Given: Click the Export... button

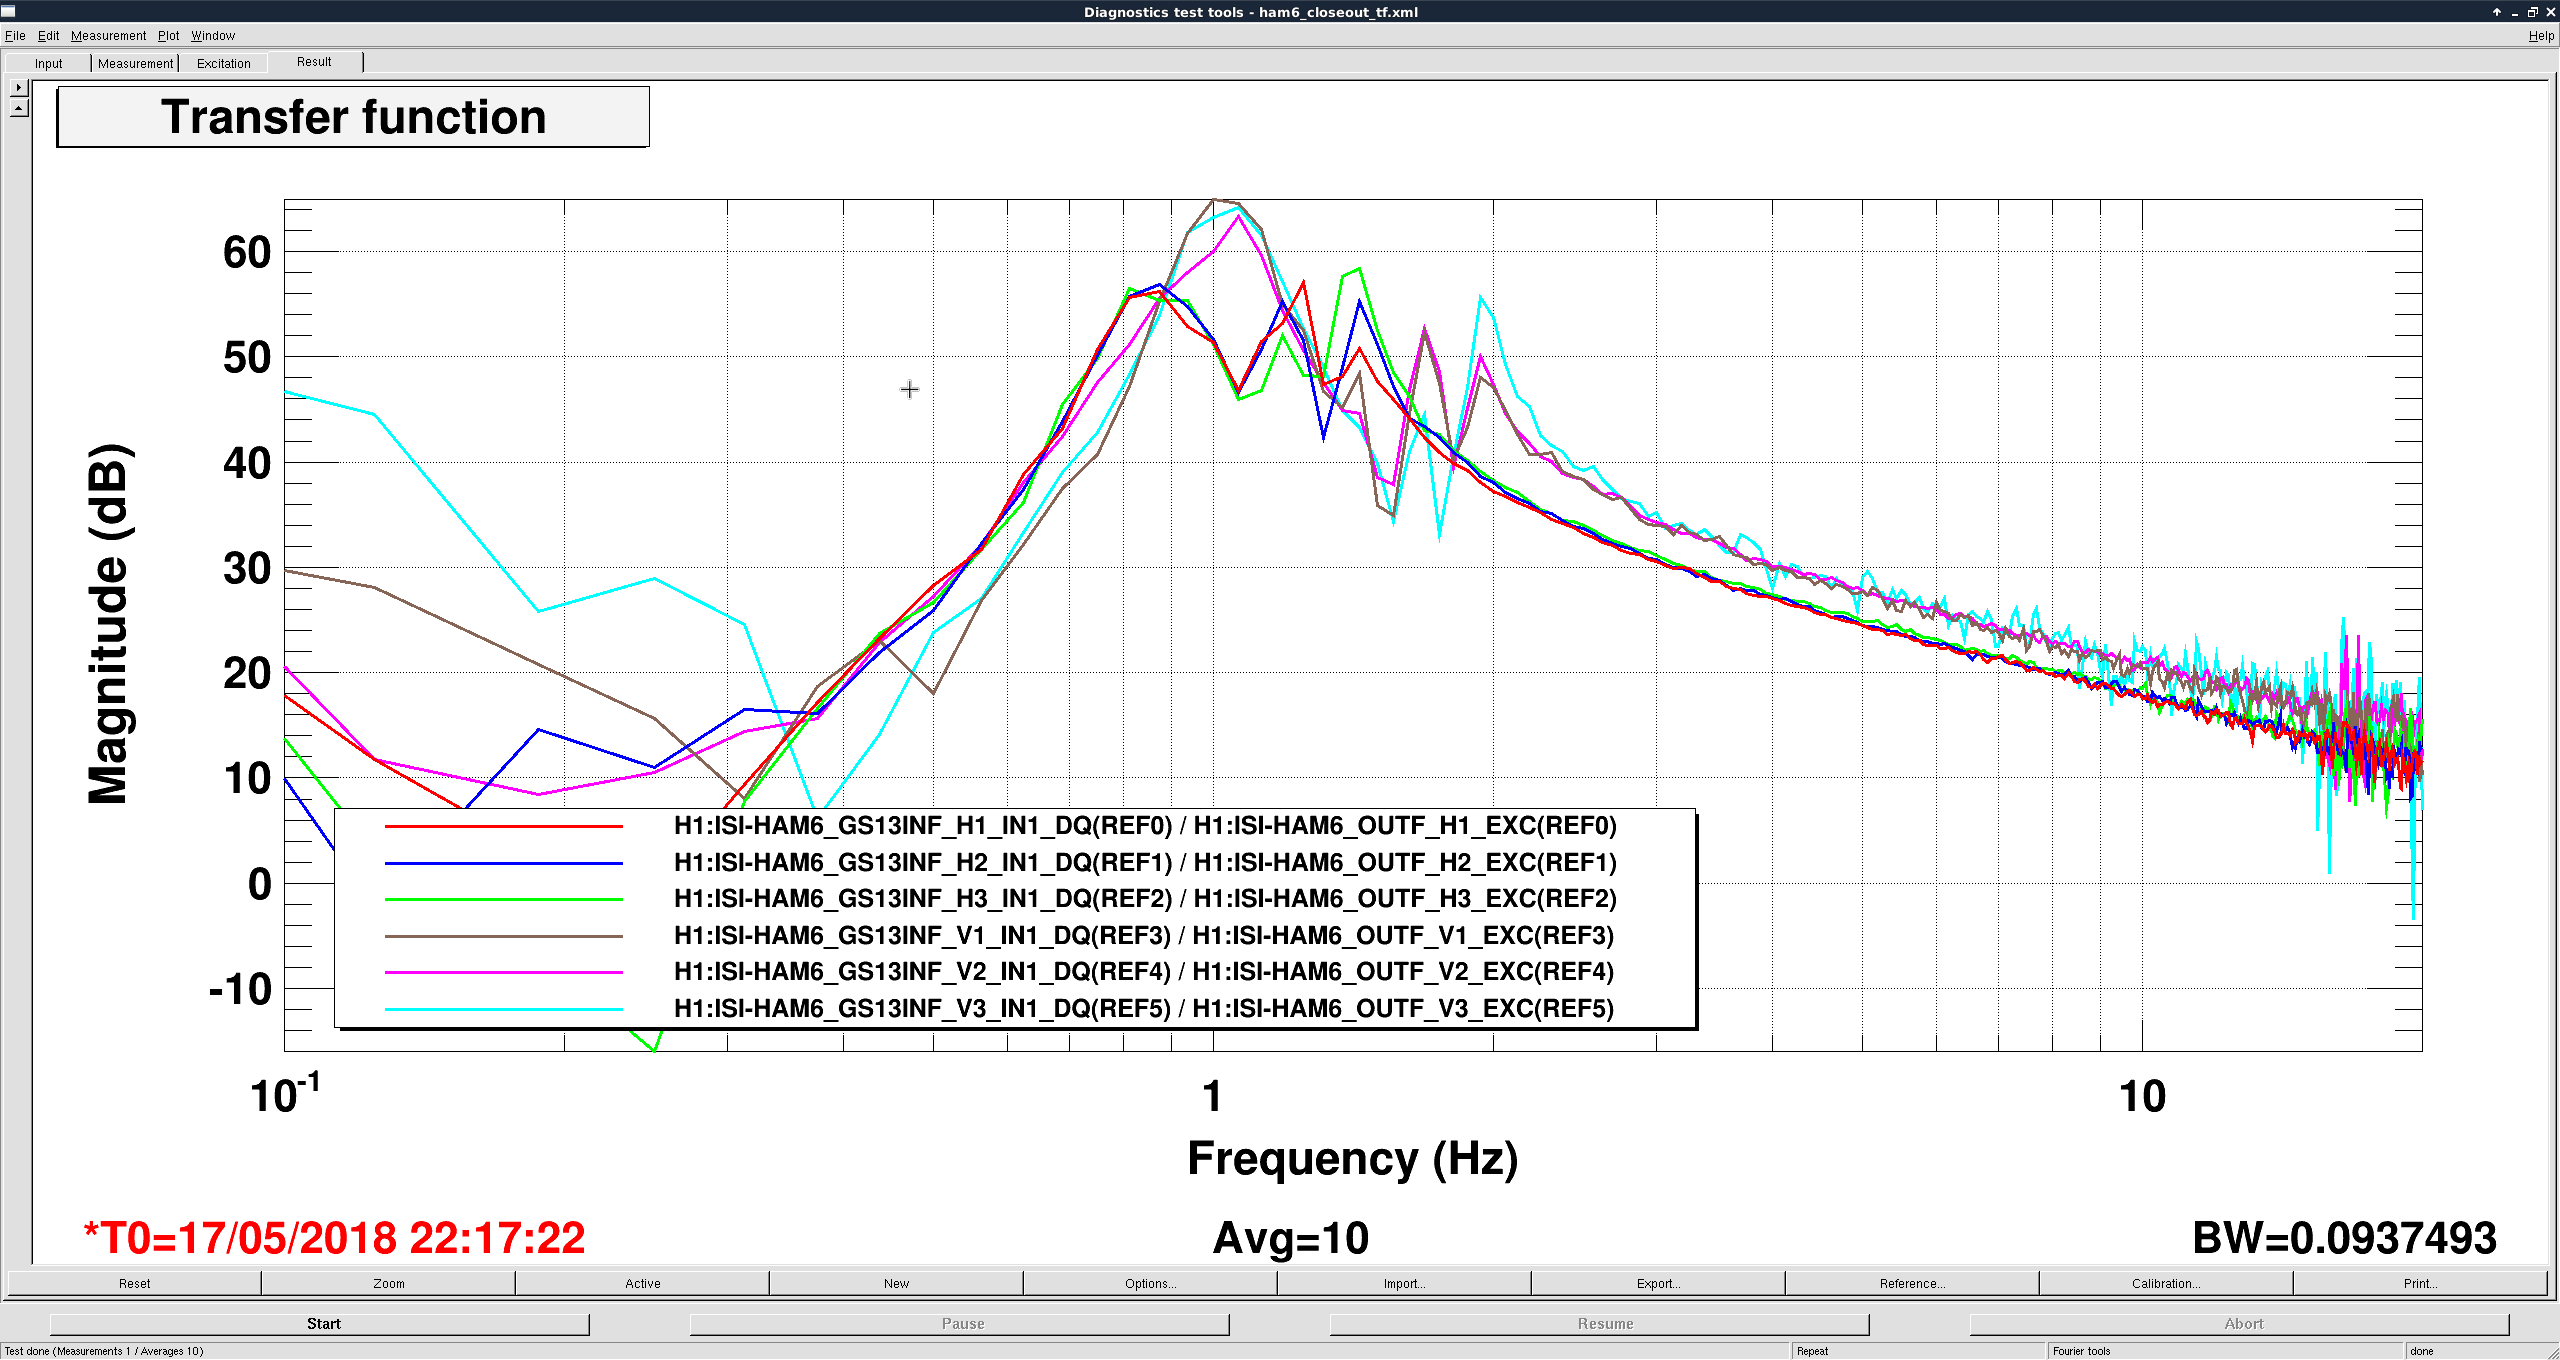Looking at the screenshot, I should coord(1658,1283).
